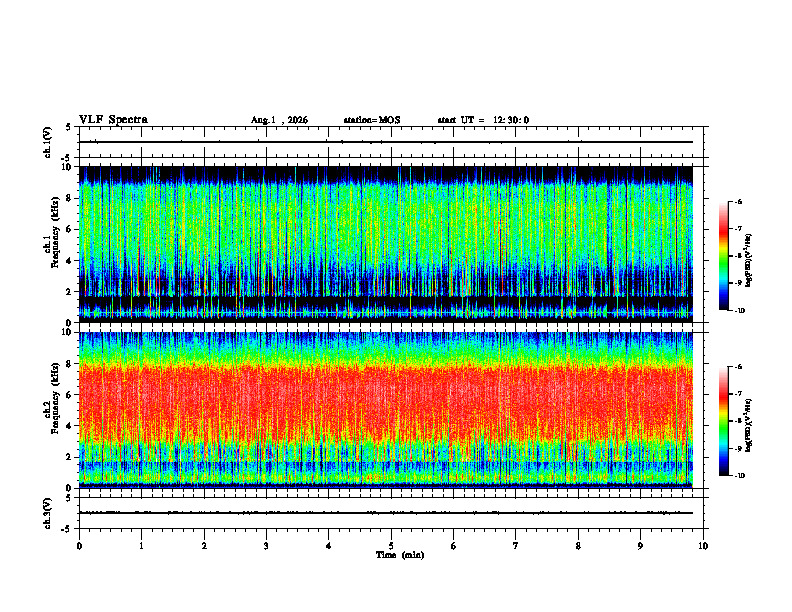
Task: Click the time axis tick label '5'
Action: [x=391, y=546]
